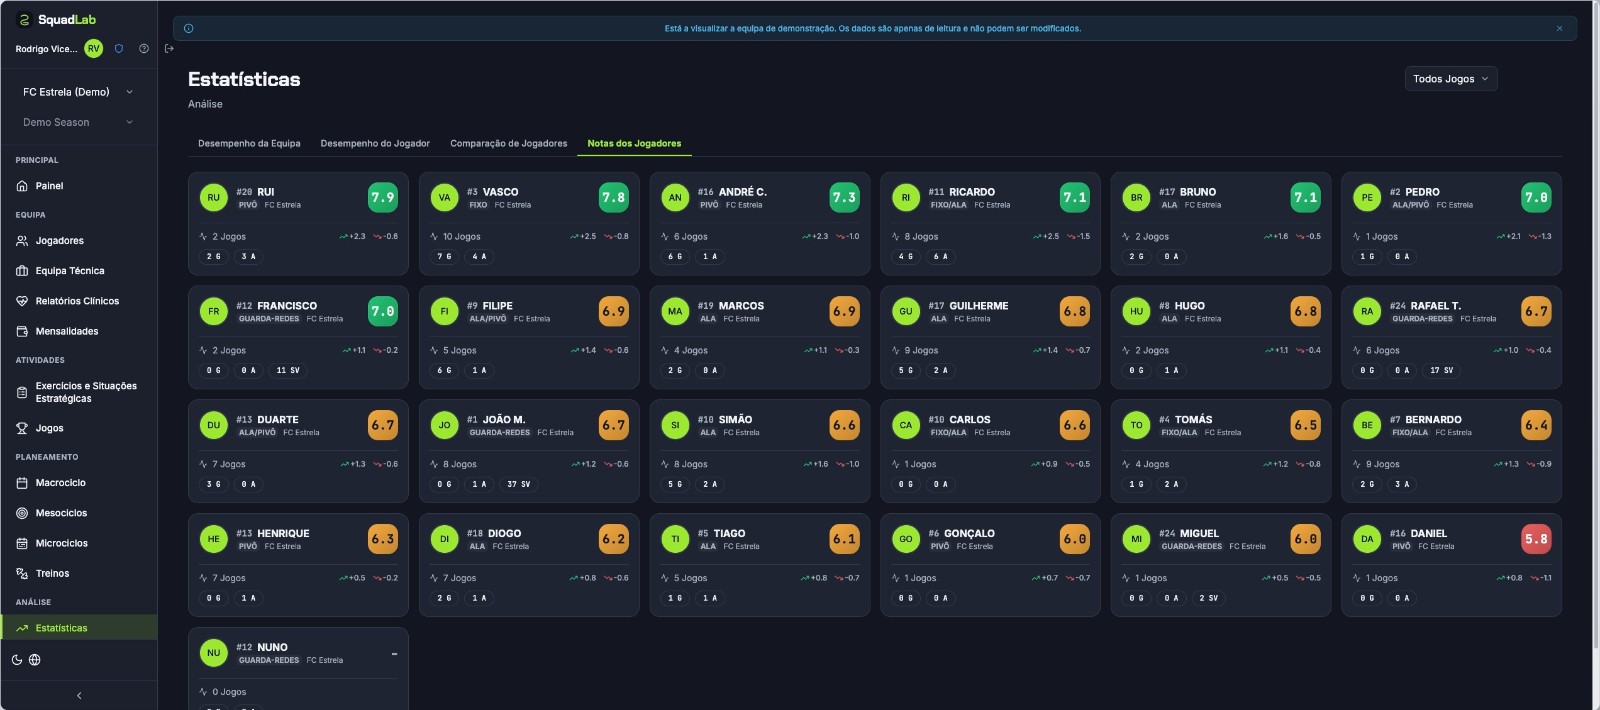Click the logout icon

[169, 48]
